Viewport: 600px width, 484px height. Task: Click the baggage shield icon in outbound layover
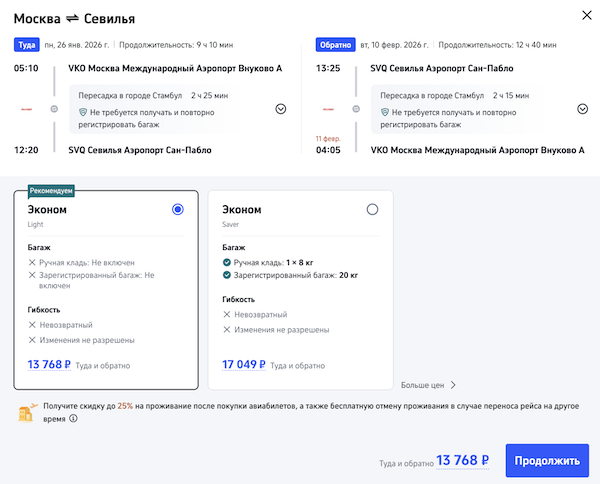84,113
